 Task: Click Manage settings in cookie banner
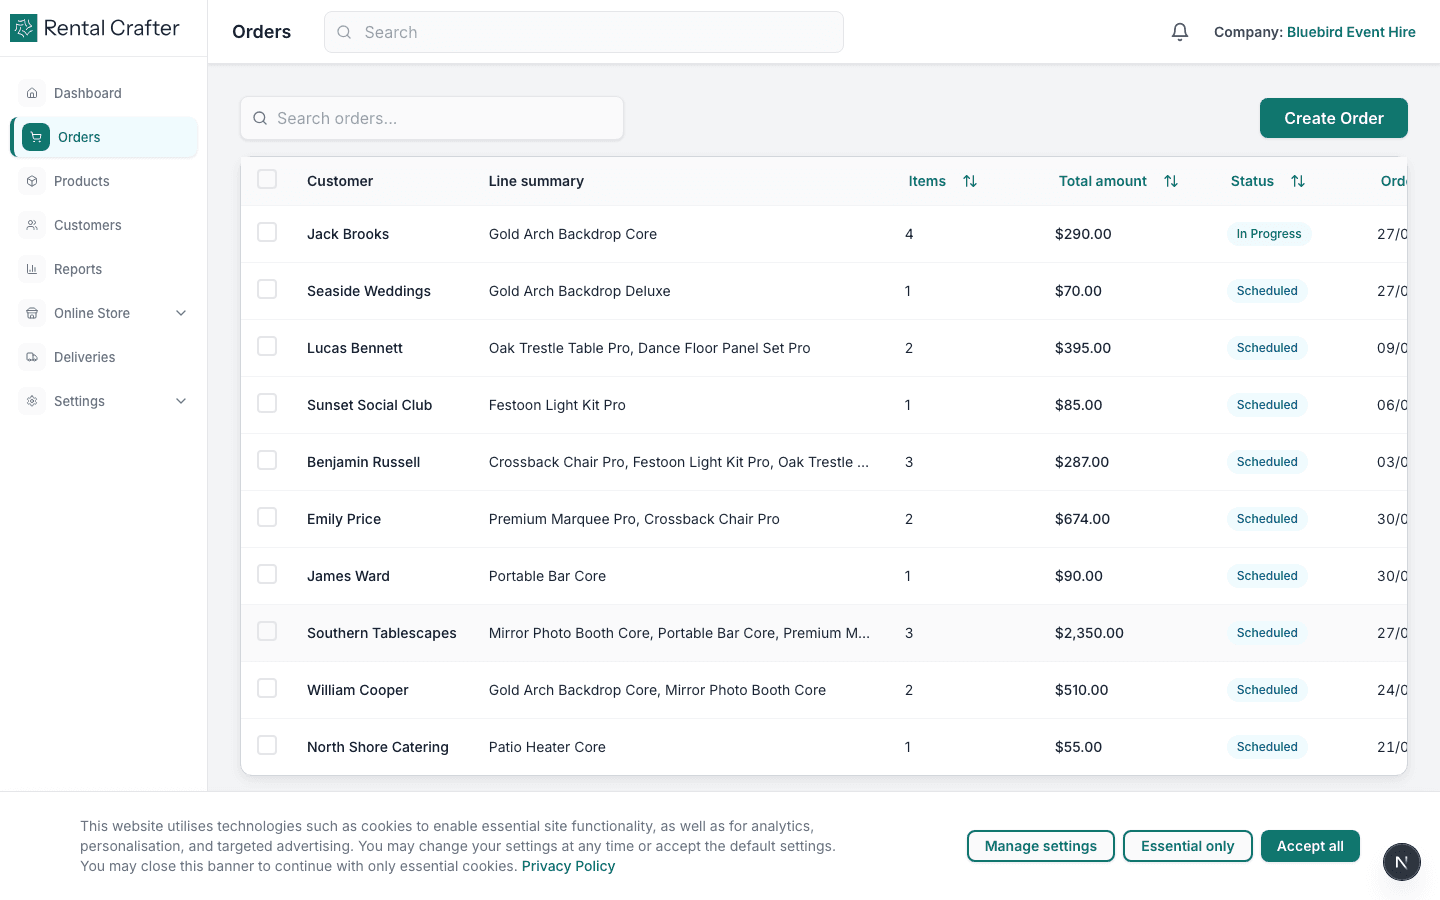[x=1041, y=846]
